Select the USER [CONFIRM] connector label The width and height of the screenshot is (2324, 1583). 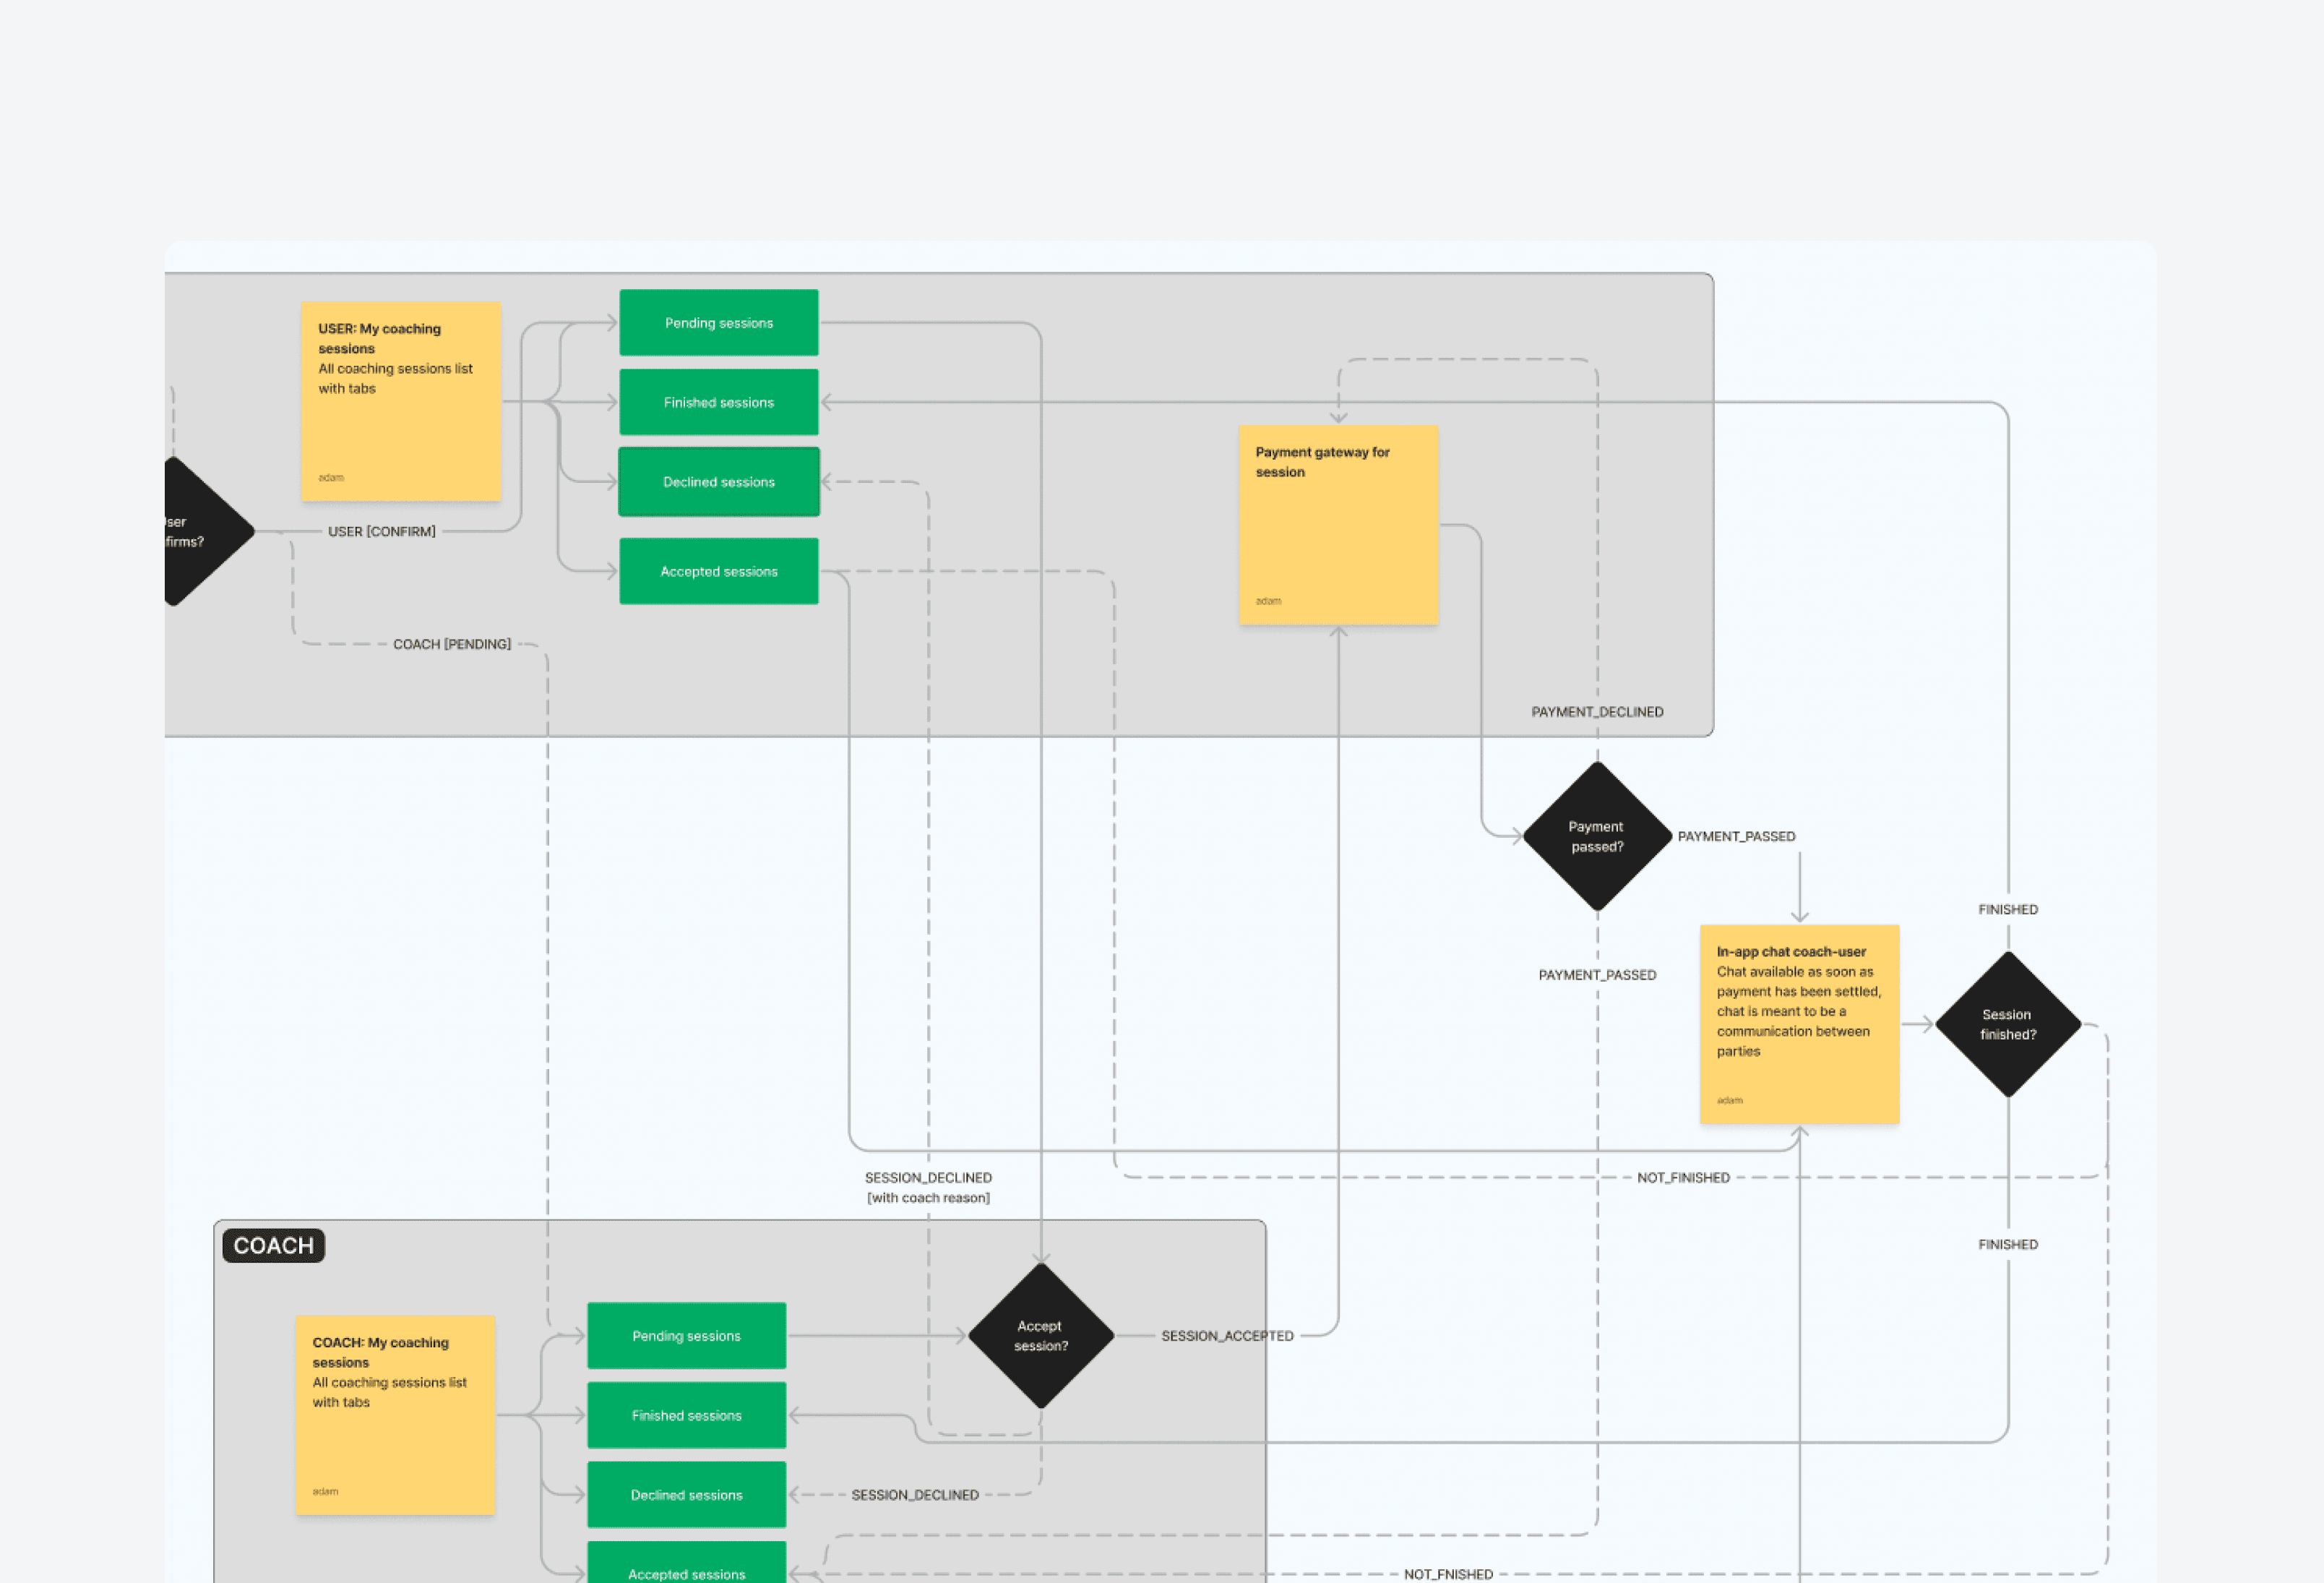point(381,531)
